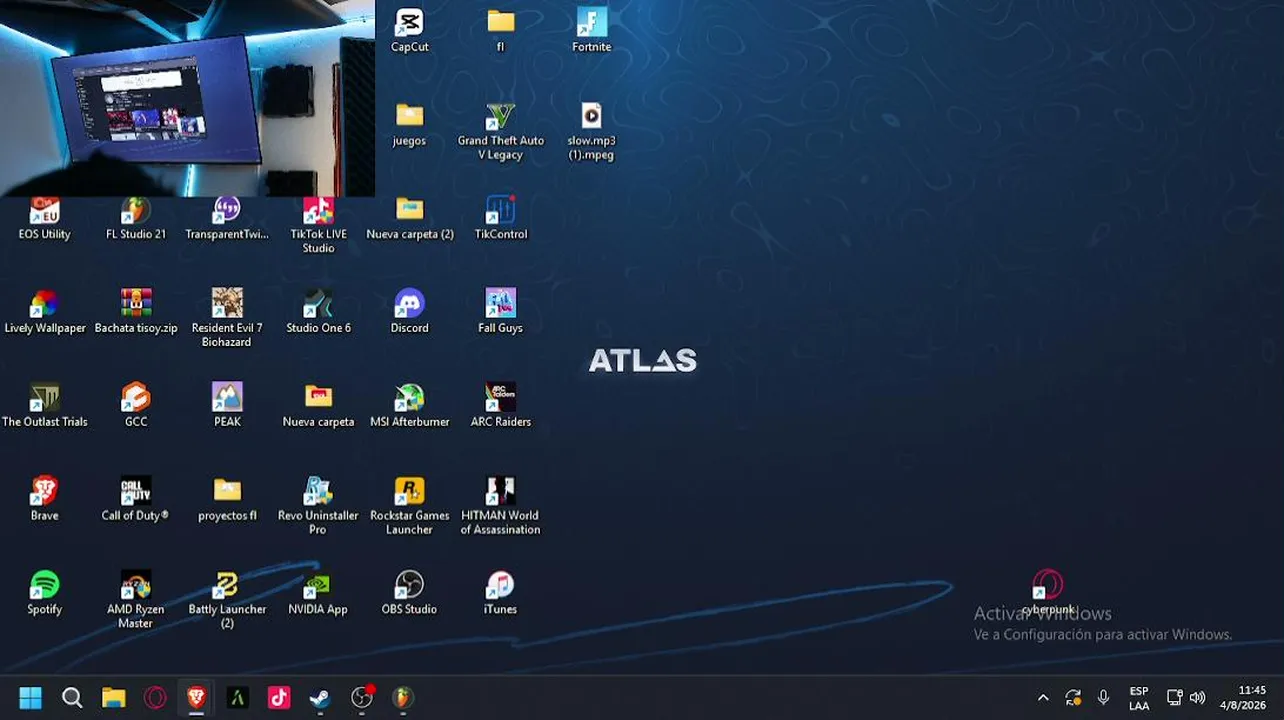The image size is (1284, 720).
Task: Select the Call of Duty shortcut
Action: [136, 500]
